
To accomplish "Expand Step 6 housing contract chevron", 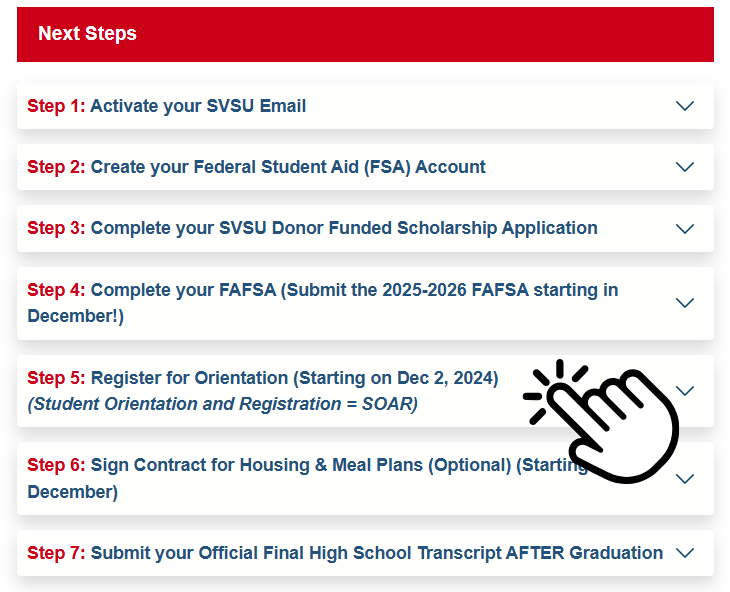I will point(685,479).
